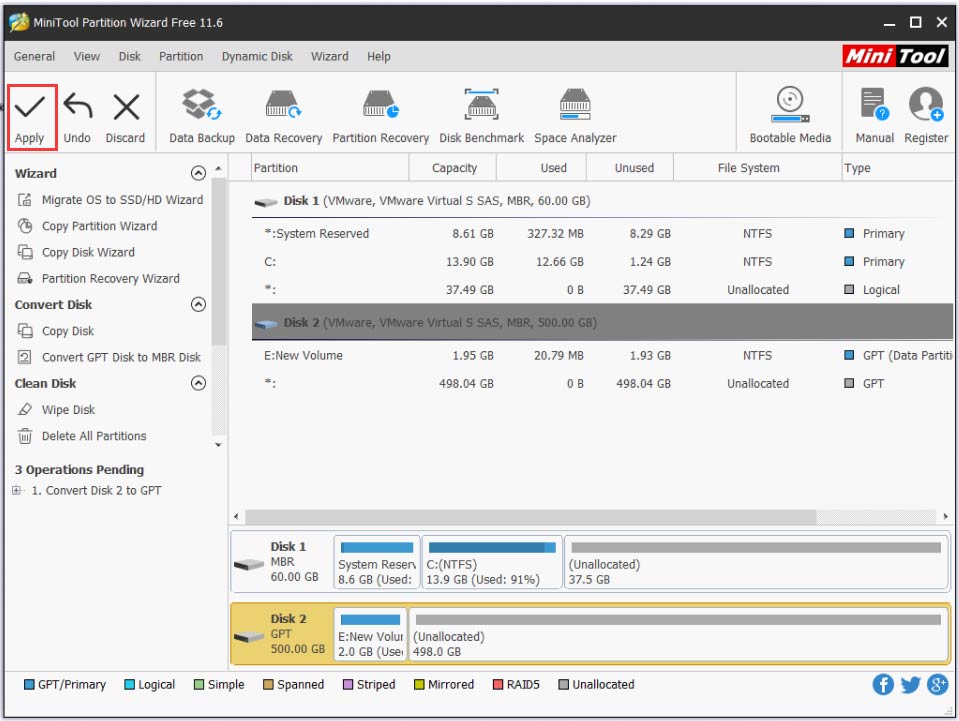
Task: Open the Google Plus share icon
Action: click(x=937, y=684)
